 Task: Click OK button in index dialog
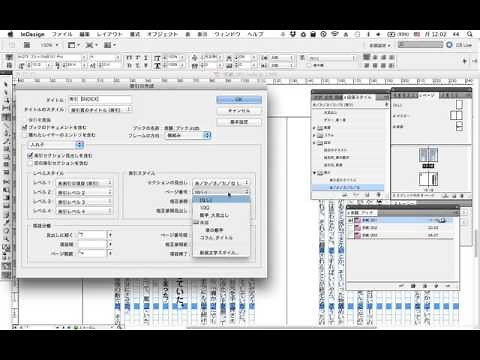pyautogui.click(x=239, y=99)
